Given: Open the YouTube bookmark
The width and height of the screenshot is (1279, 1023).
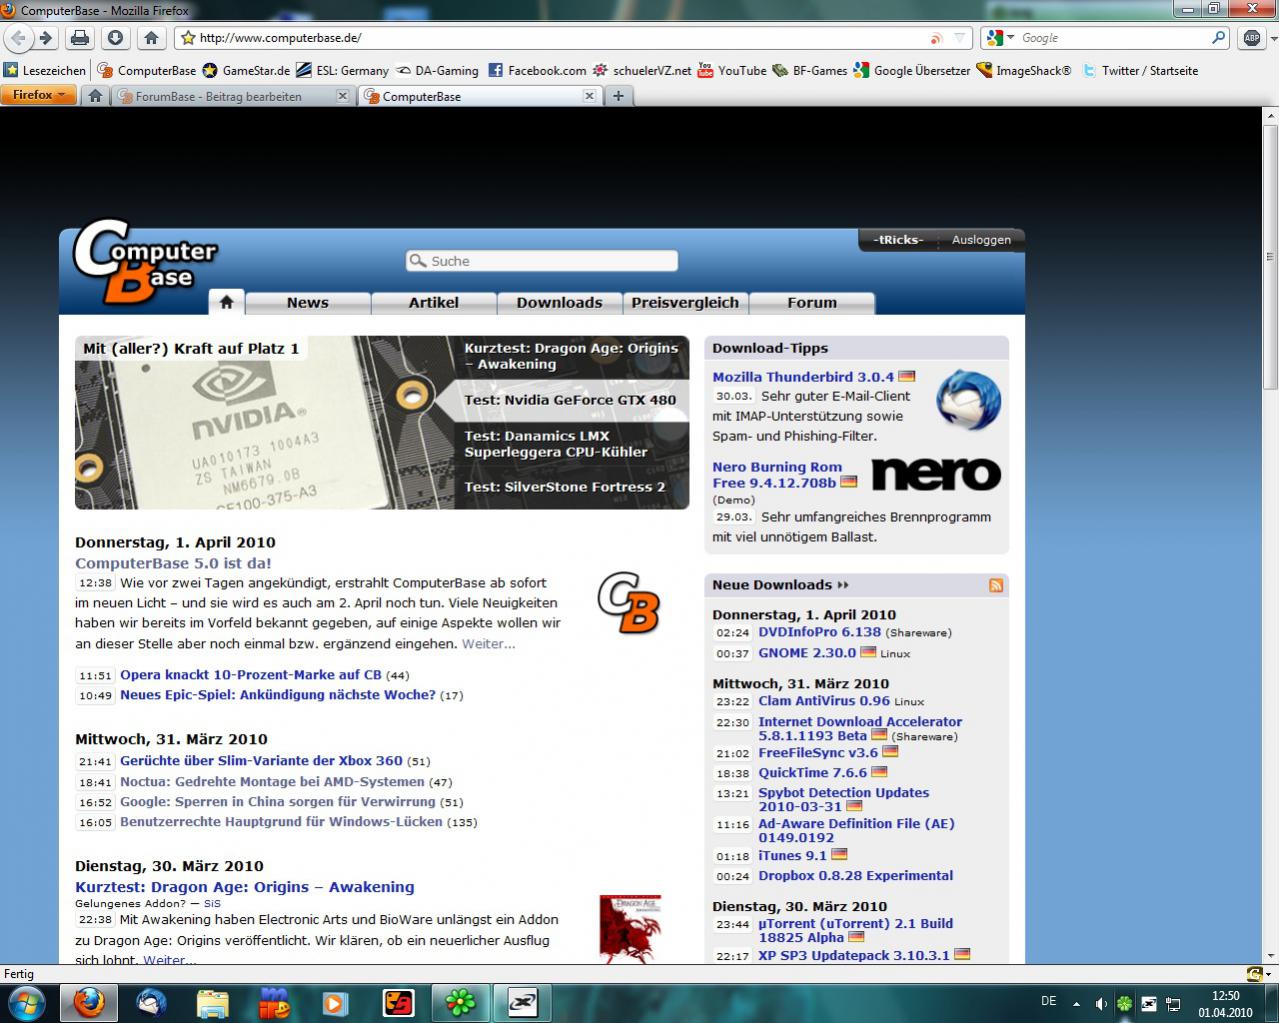Looking at the screenshot, I should pos(732,70).
